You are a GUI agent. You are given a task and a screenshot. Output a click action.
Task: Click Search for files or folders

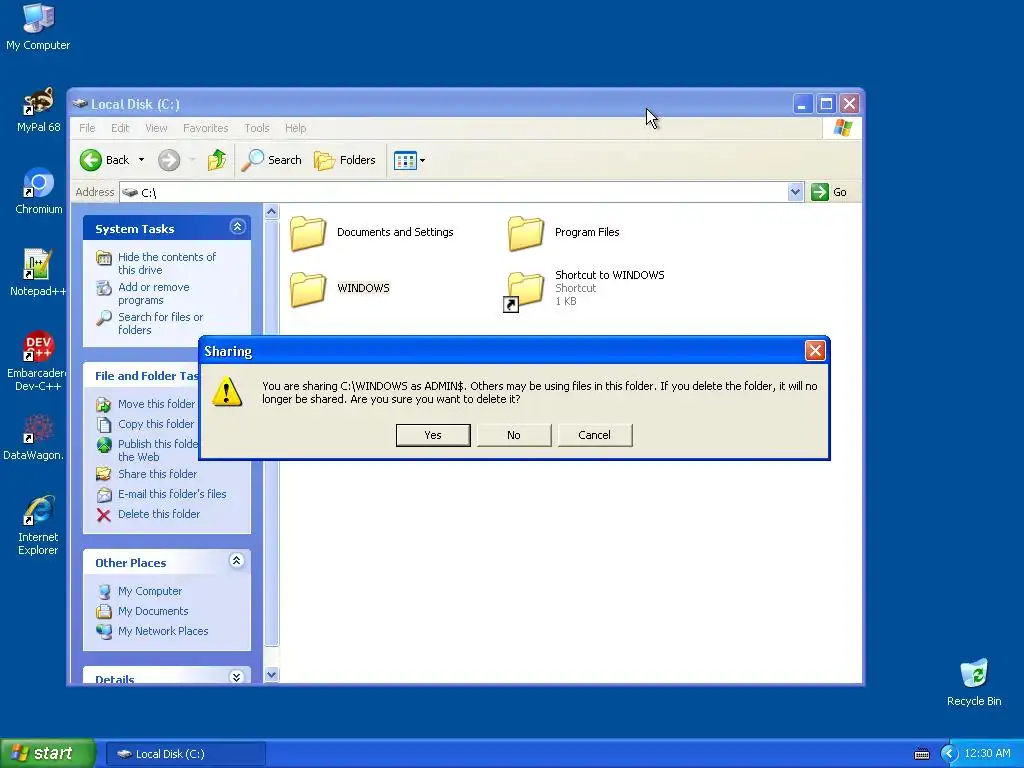[x=161, y=323]
